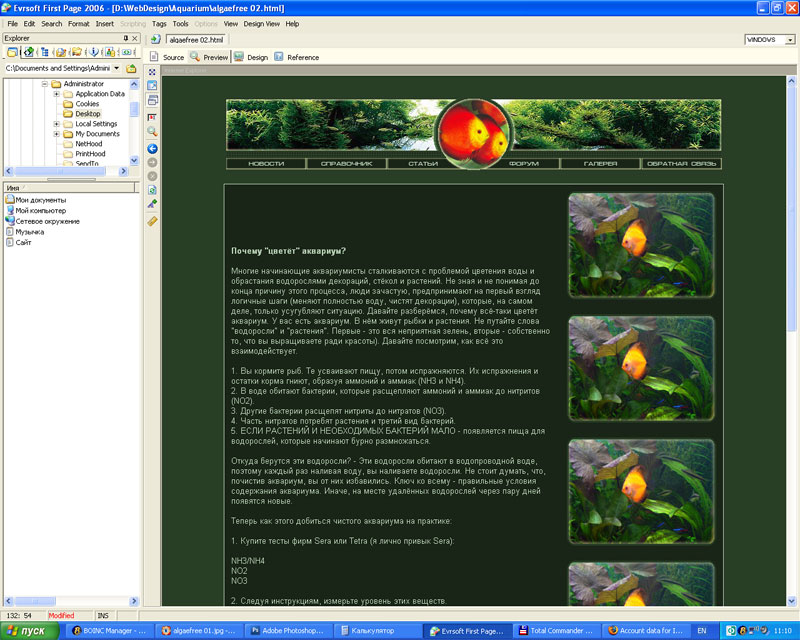Click the blue info 'i' icon in Explorer toolbar
The image size is (800, 640).
tap(93, 52)
